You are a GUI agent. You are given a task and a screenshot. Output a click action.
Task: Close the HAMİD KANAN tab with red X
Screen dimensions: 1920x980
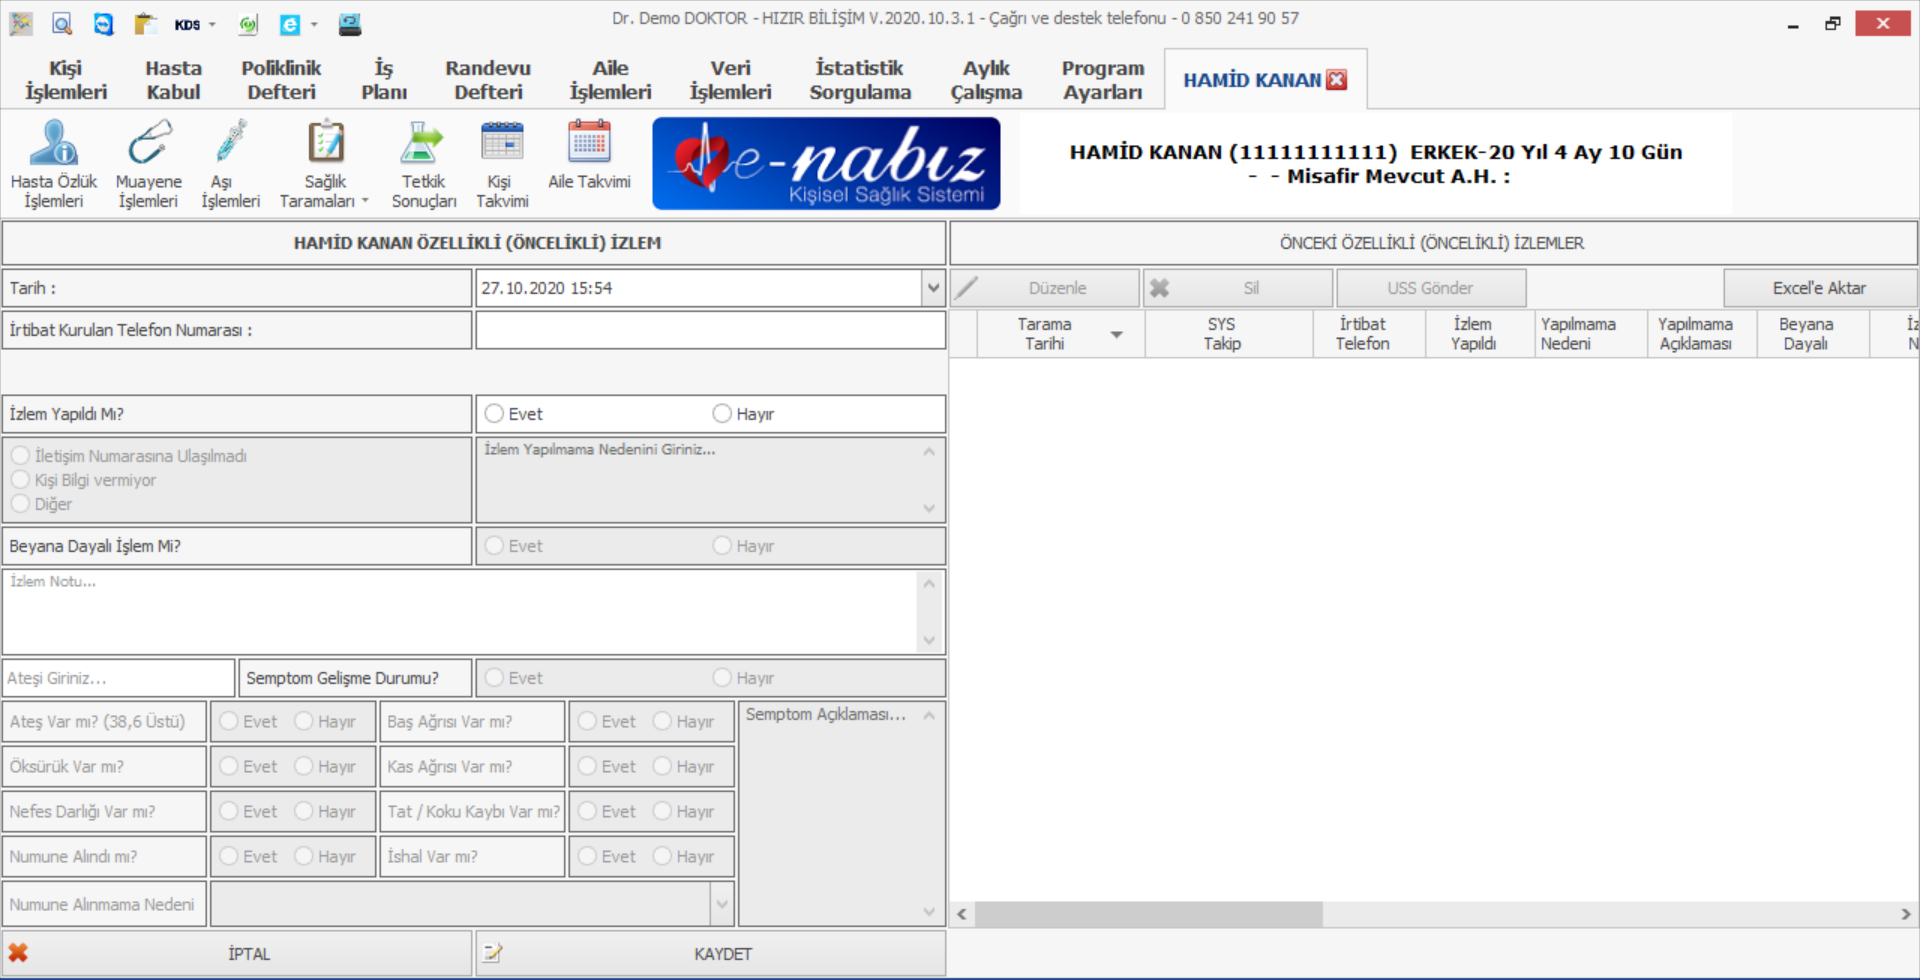click(1337, 80)
